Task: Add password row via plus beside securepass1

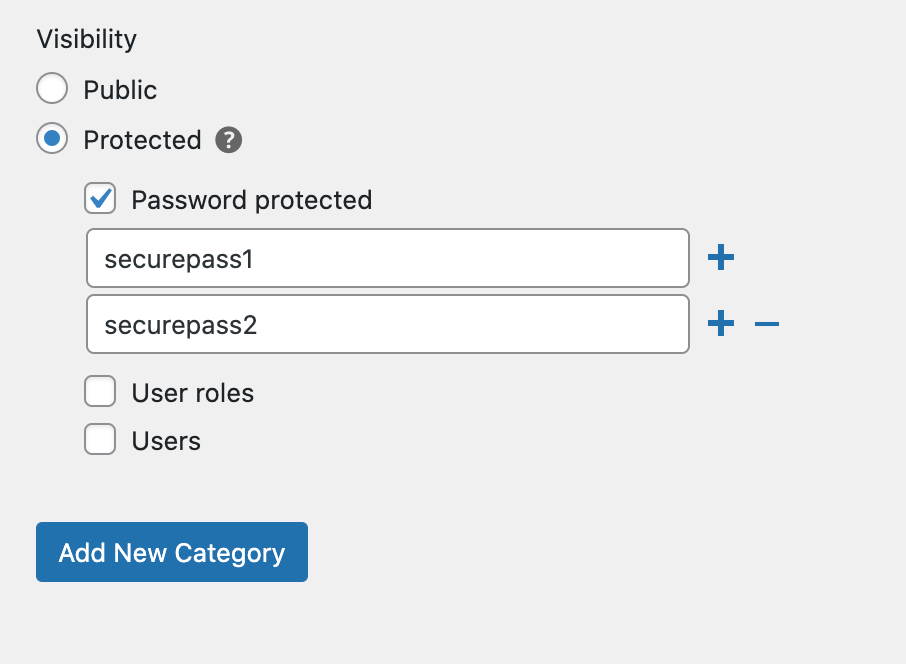Action: pos(721,257)
